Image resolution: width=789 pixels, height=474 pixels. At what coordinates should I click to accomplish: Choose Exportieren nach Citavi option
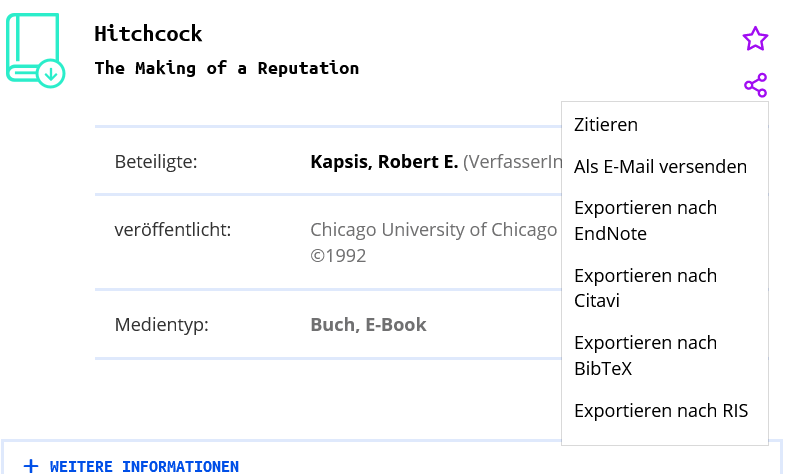point(646,288)
